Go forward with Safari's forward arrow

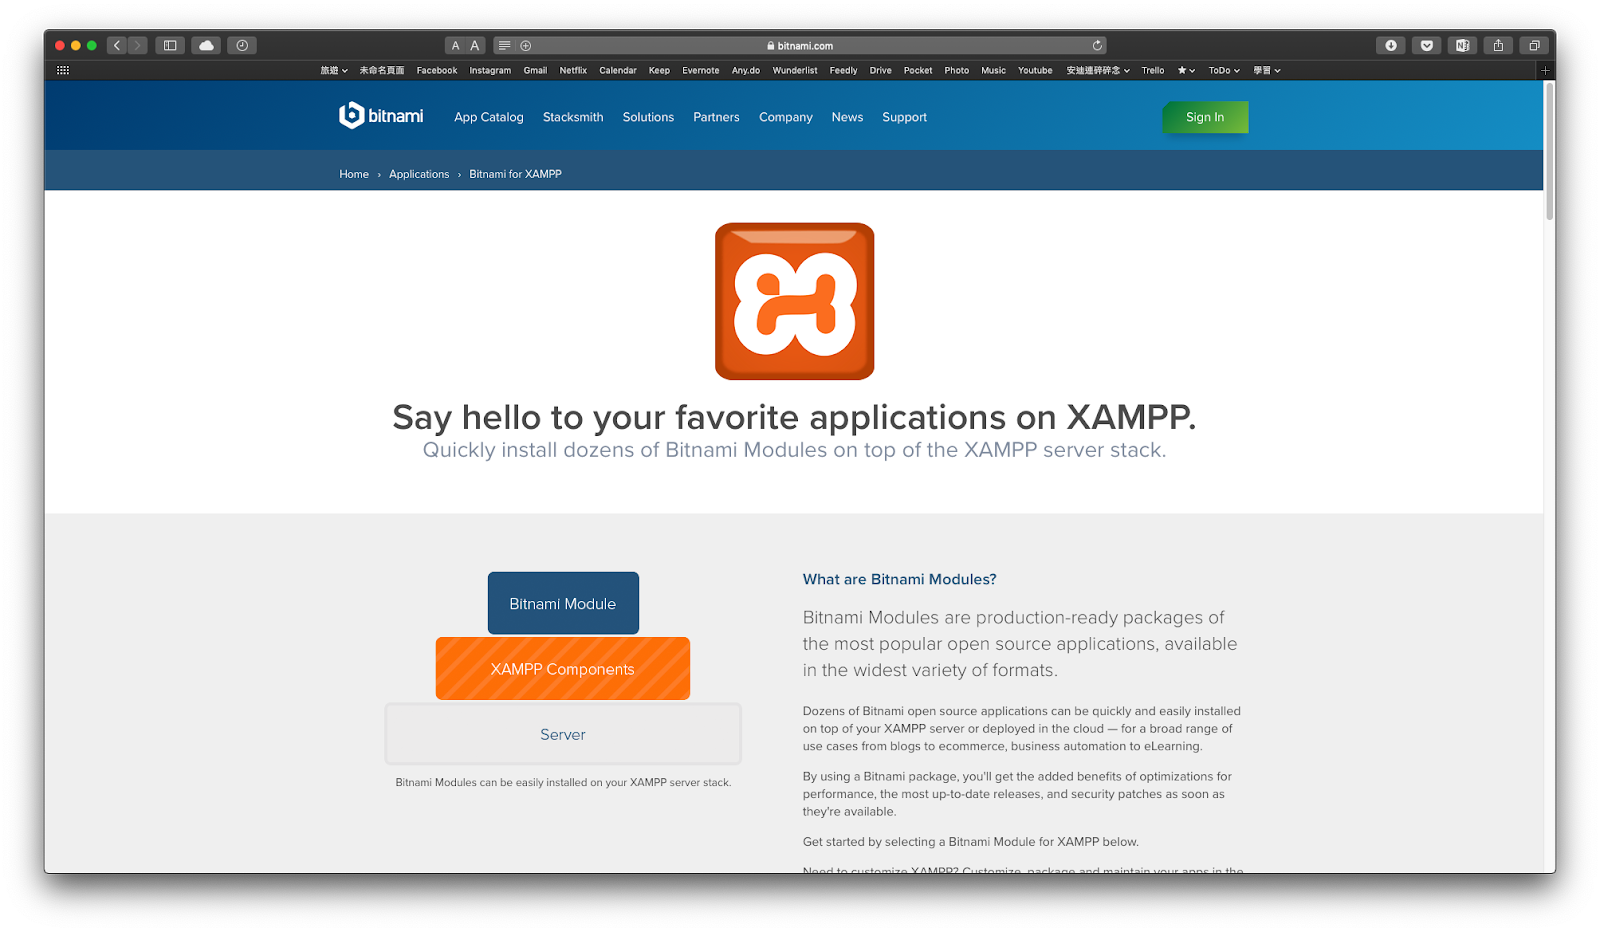138,45
